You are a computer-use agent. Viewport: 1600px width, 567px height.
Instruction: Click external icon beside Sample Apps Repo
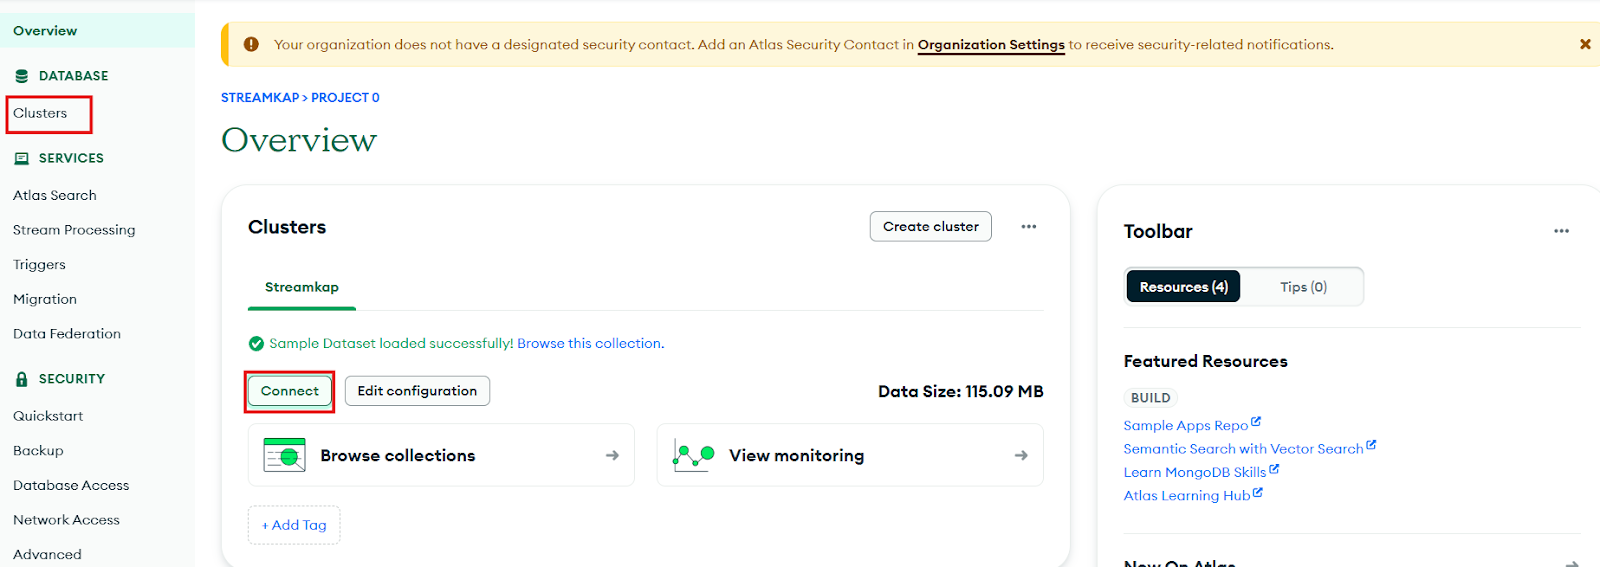[1256, 422]
